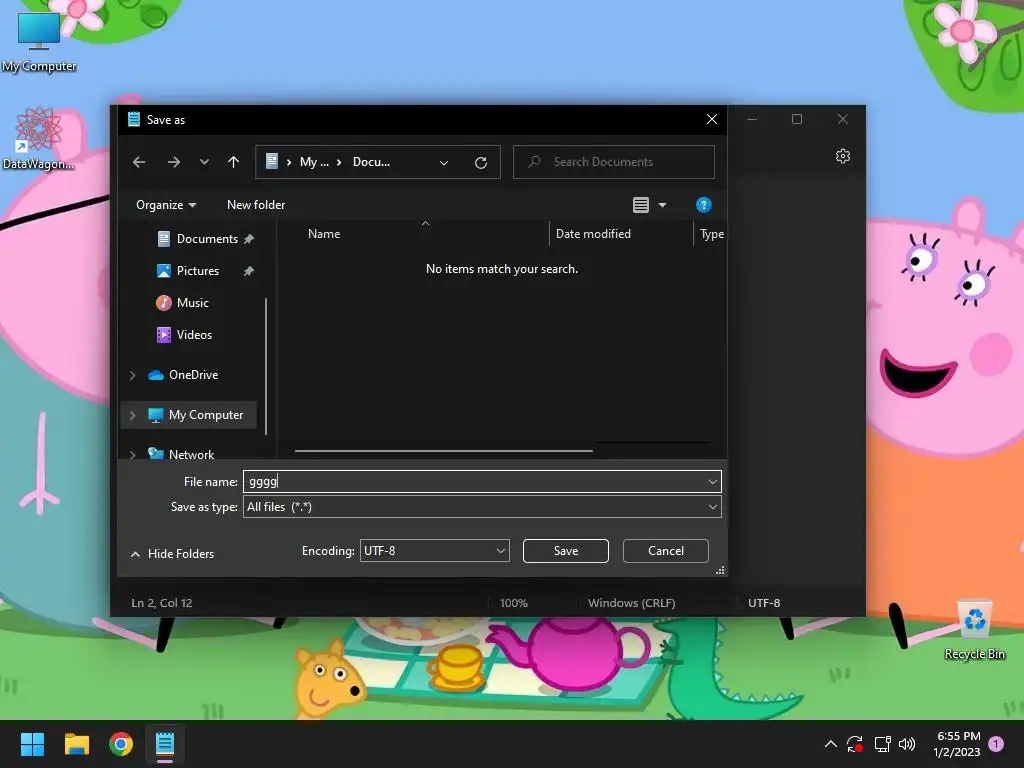The height and width of the screenshot is (768, 1024).
Task: Refresh the Documents folder view
Action: click(481, 163)
